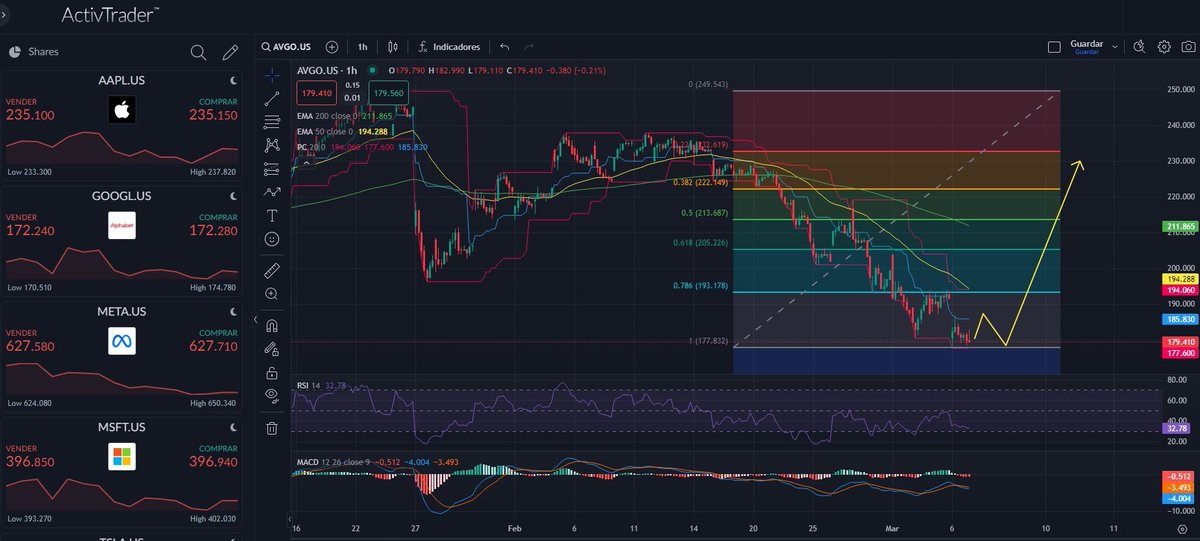
Task: Click the moon icon on the MSFT.US card
Action: pos(232,427)
